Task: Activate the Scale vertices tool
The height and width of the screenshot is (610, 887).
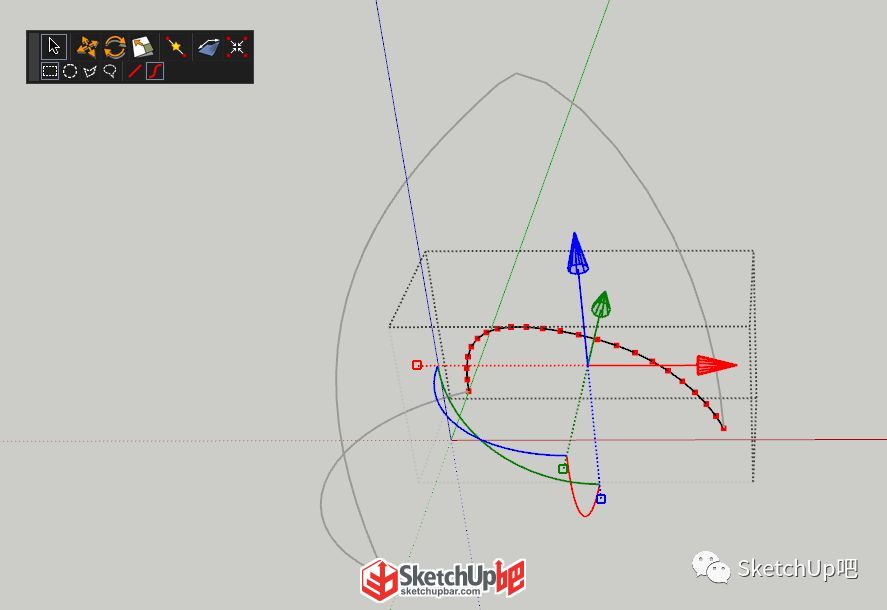Action: click(143, 47)
